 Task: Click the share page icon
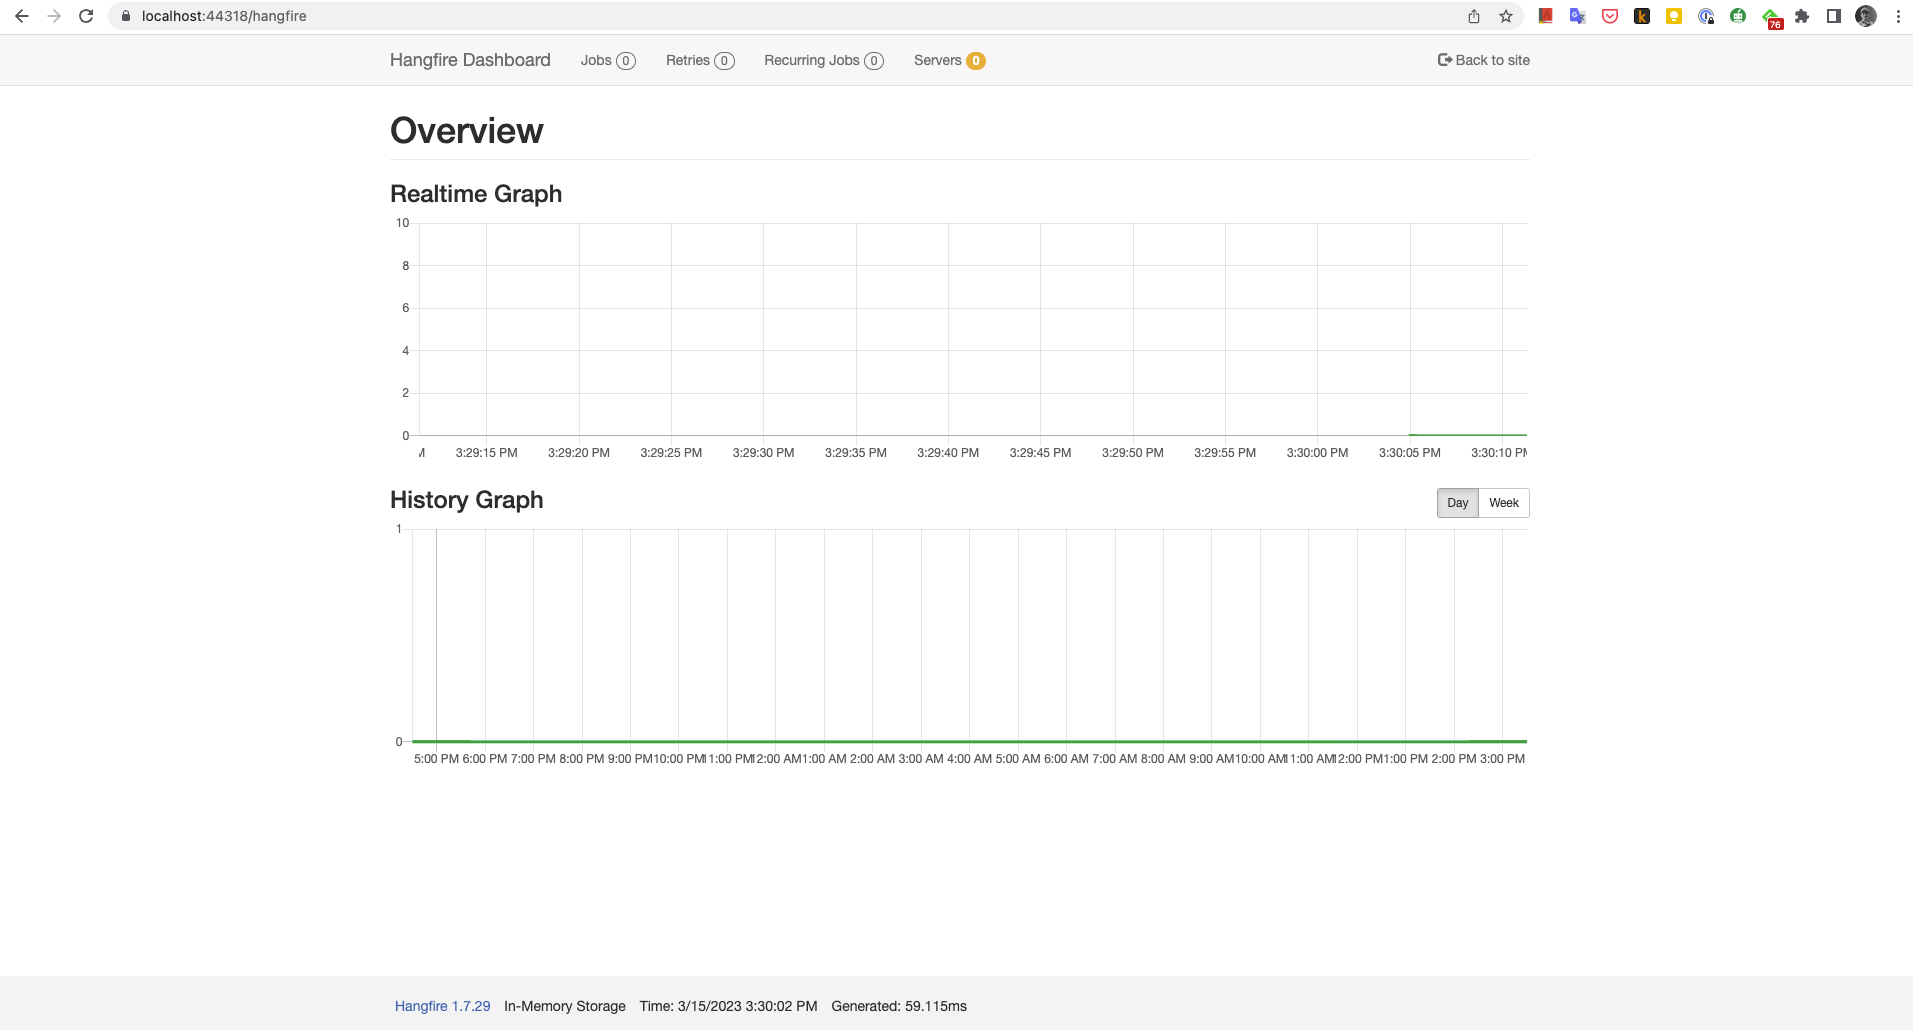pyautogui.click(x=1474, y=16)
